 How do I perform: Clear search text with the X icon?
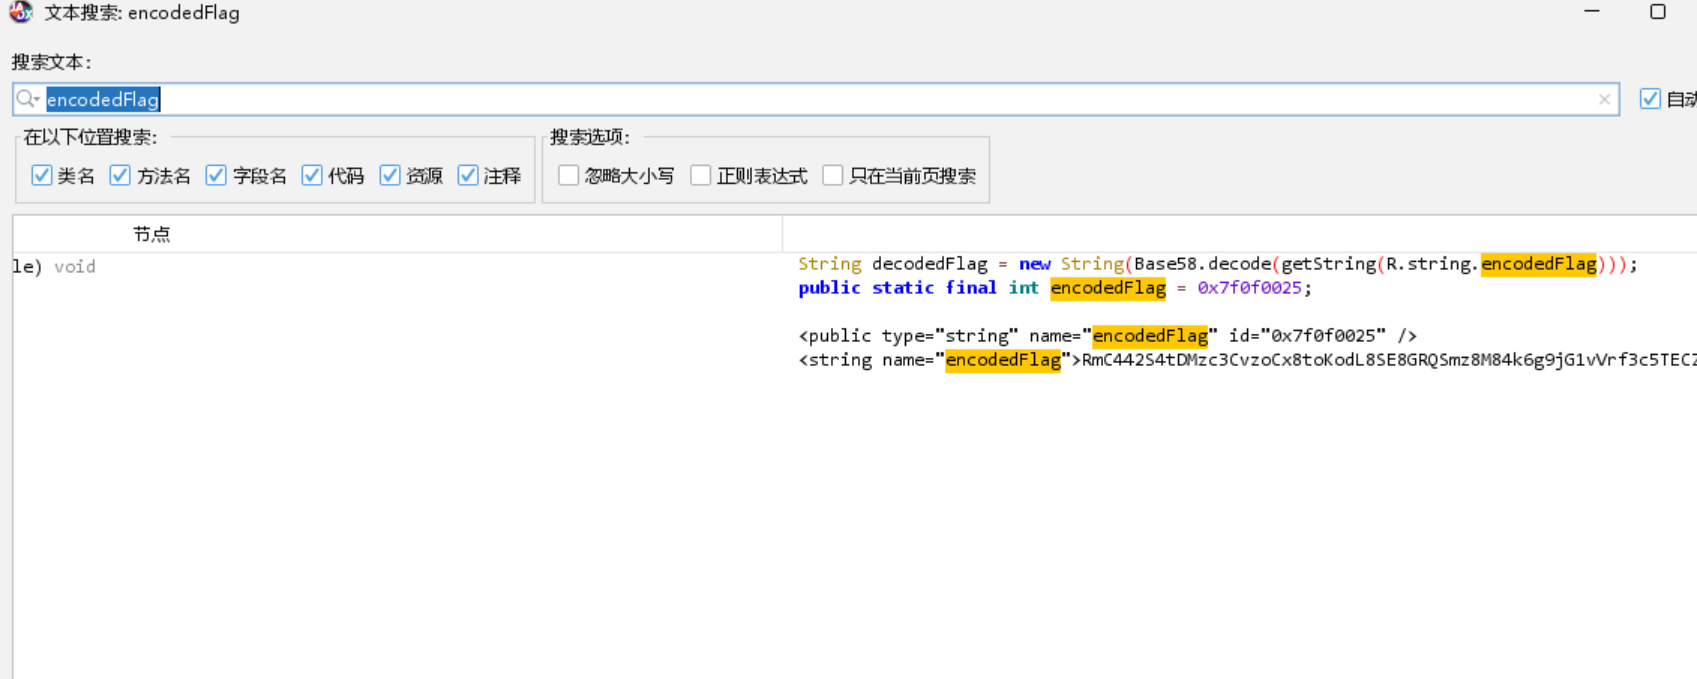pos(1604,99)
